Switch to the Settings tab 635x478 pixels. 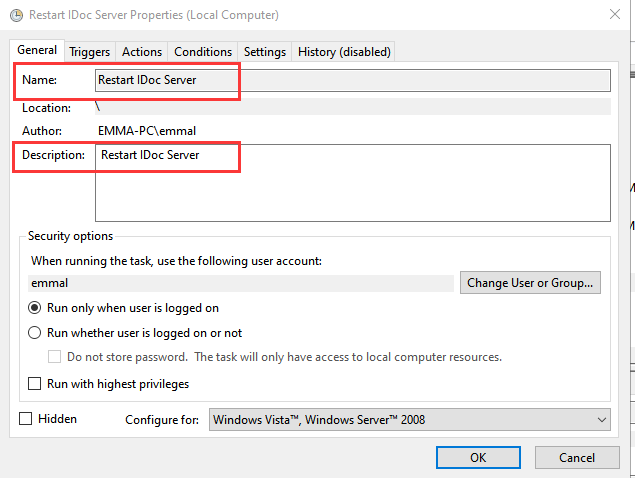265,52
